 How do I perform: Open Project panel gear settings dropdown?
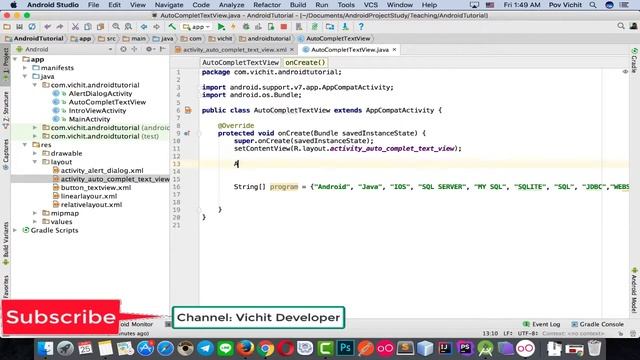150,49
